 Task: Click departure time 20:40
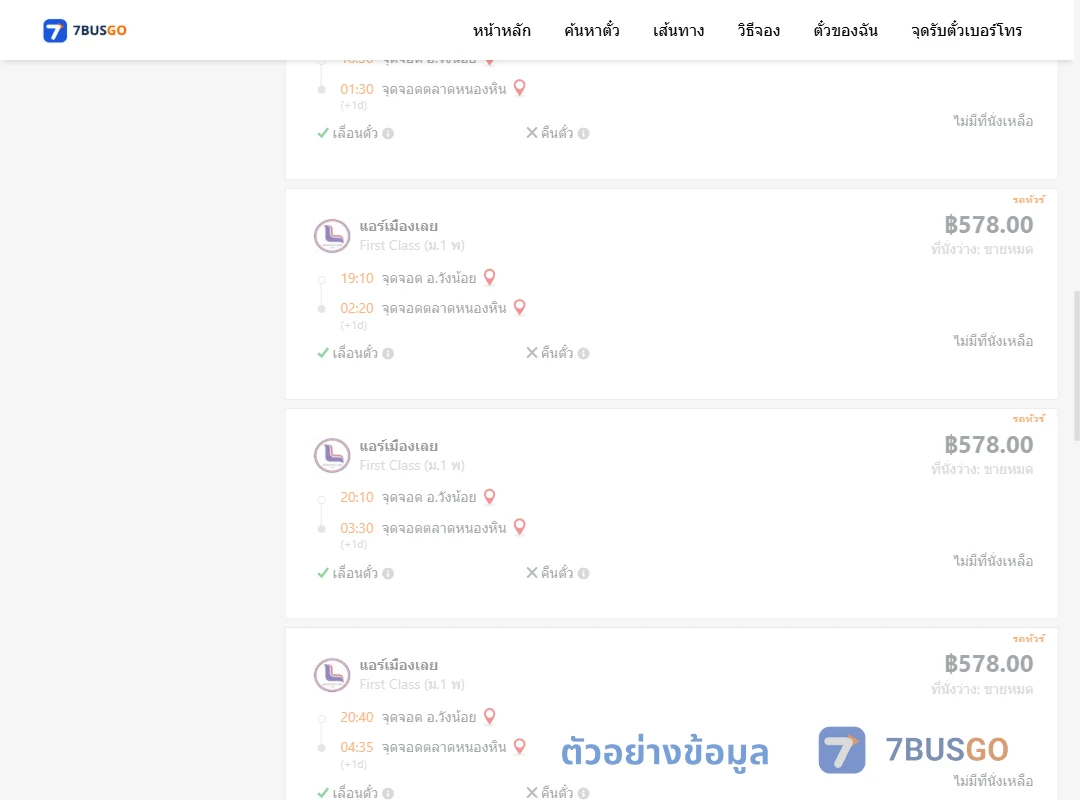point(357,717)
